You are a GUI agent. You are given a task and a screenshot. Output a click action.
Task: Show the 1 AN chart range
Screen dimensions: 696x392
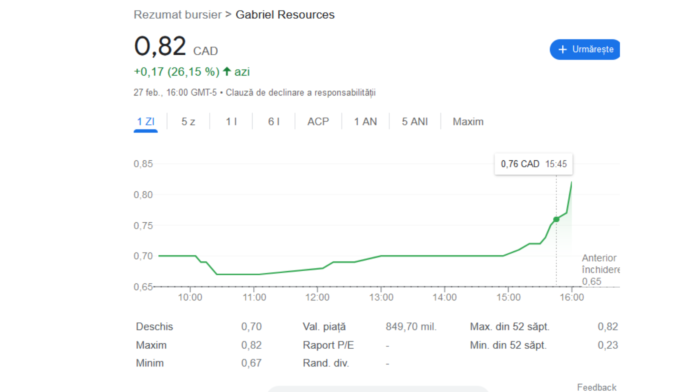click(365, 122)
